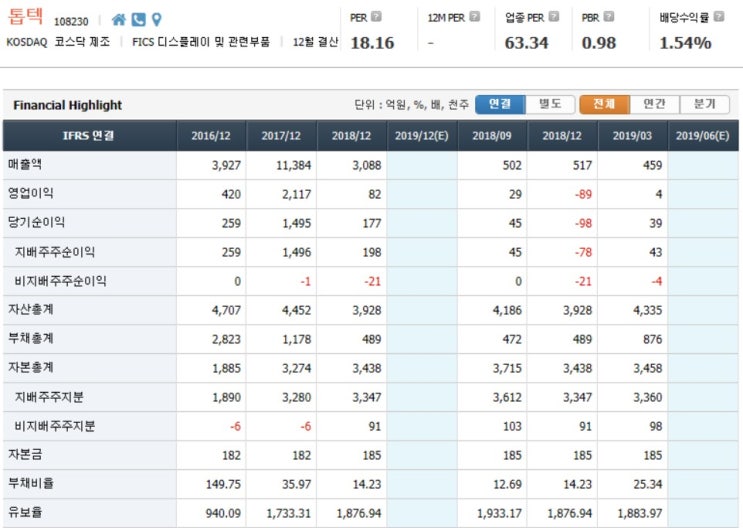Switch to the 분기 quarterly tab
This screenshot has width=743, height=528.
705,104
